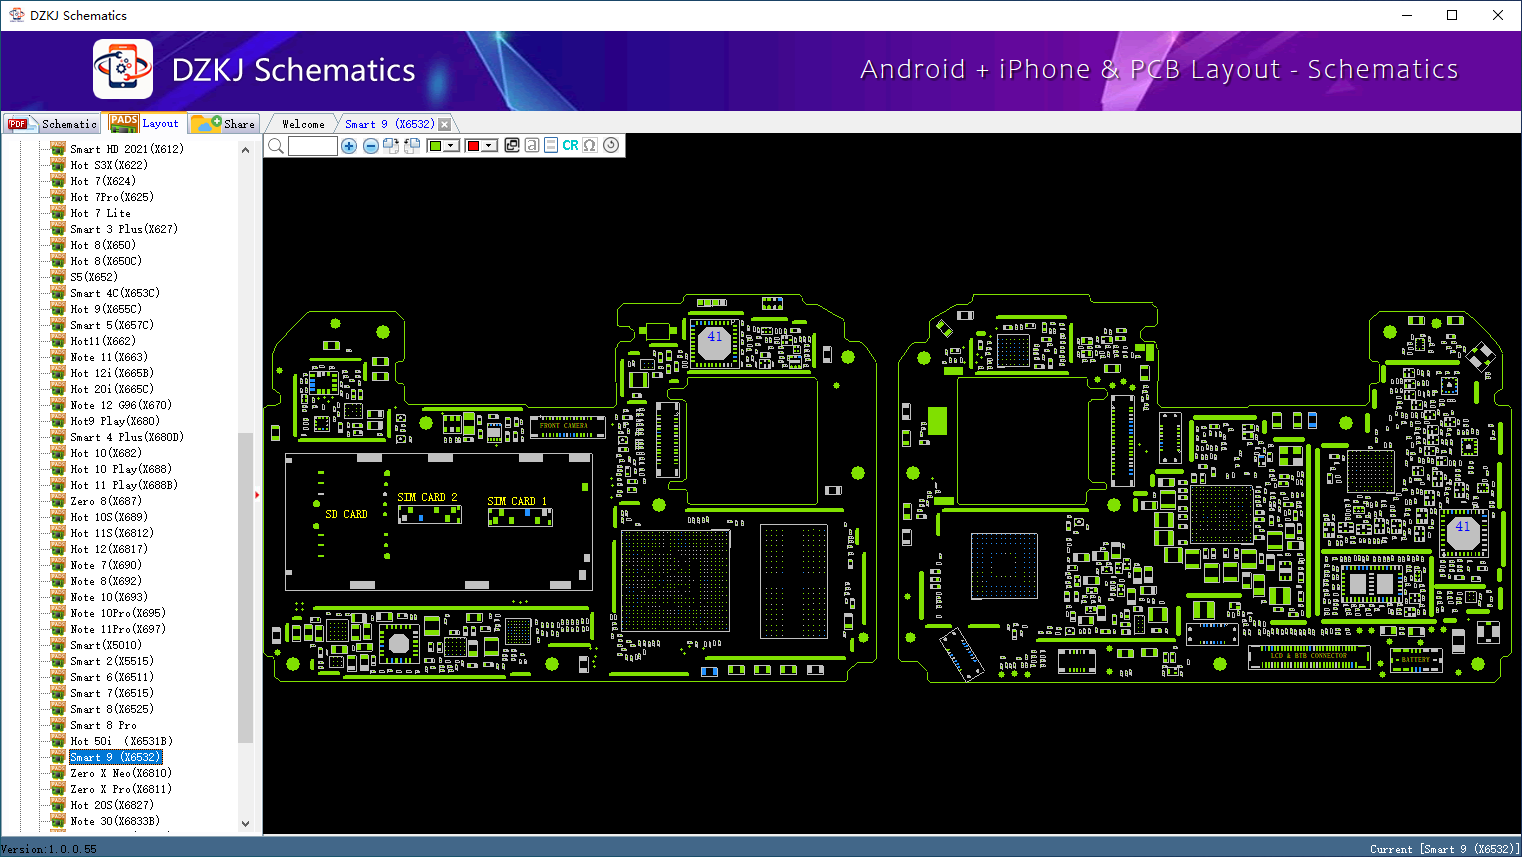
Task: Choose Note 7(X690) from the list
Action: pos(106,565)
